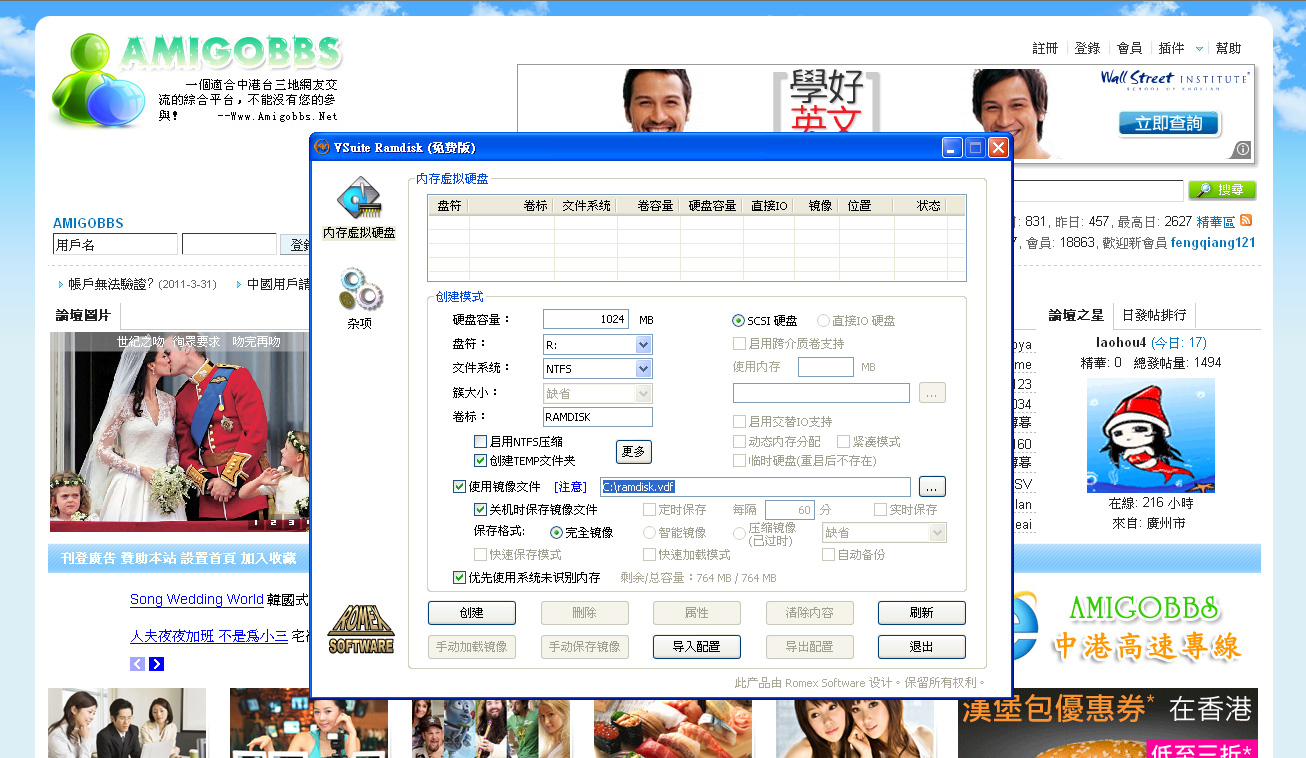1306x758 pixels.
Task: Uncheck the 创建TEMP文件夹 checkbox
Action: pos(480,460)
